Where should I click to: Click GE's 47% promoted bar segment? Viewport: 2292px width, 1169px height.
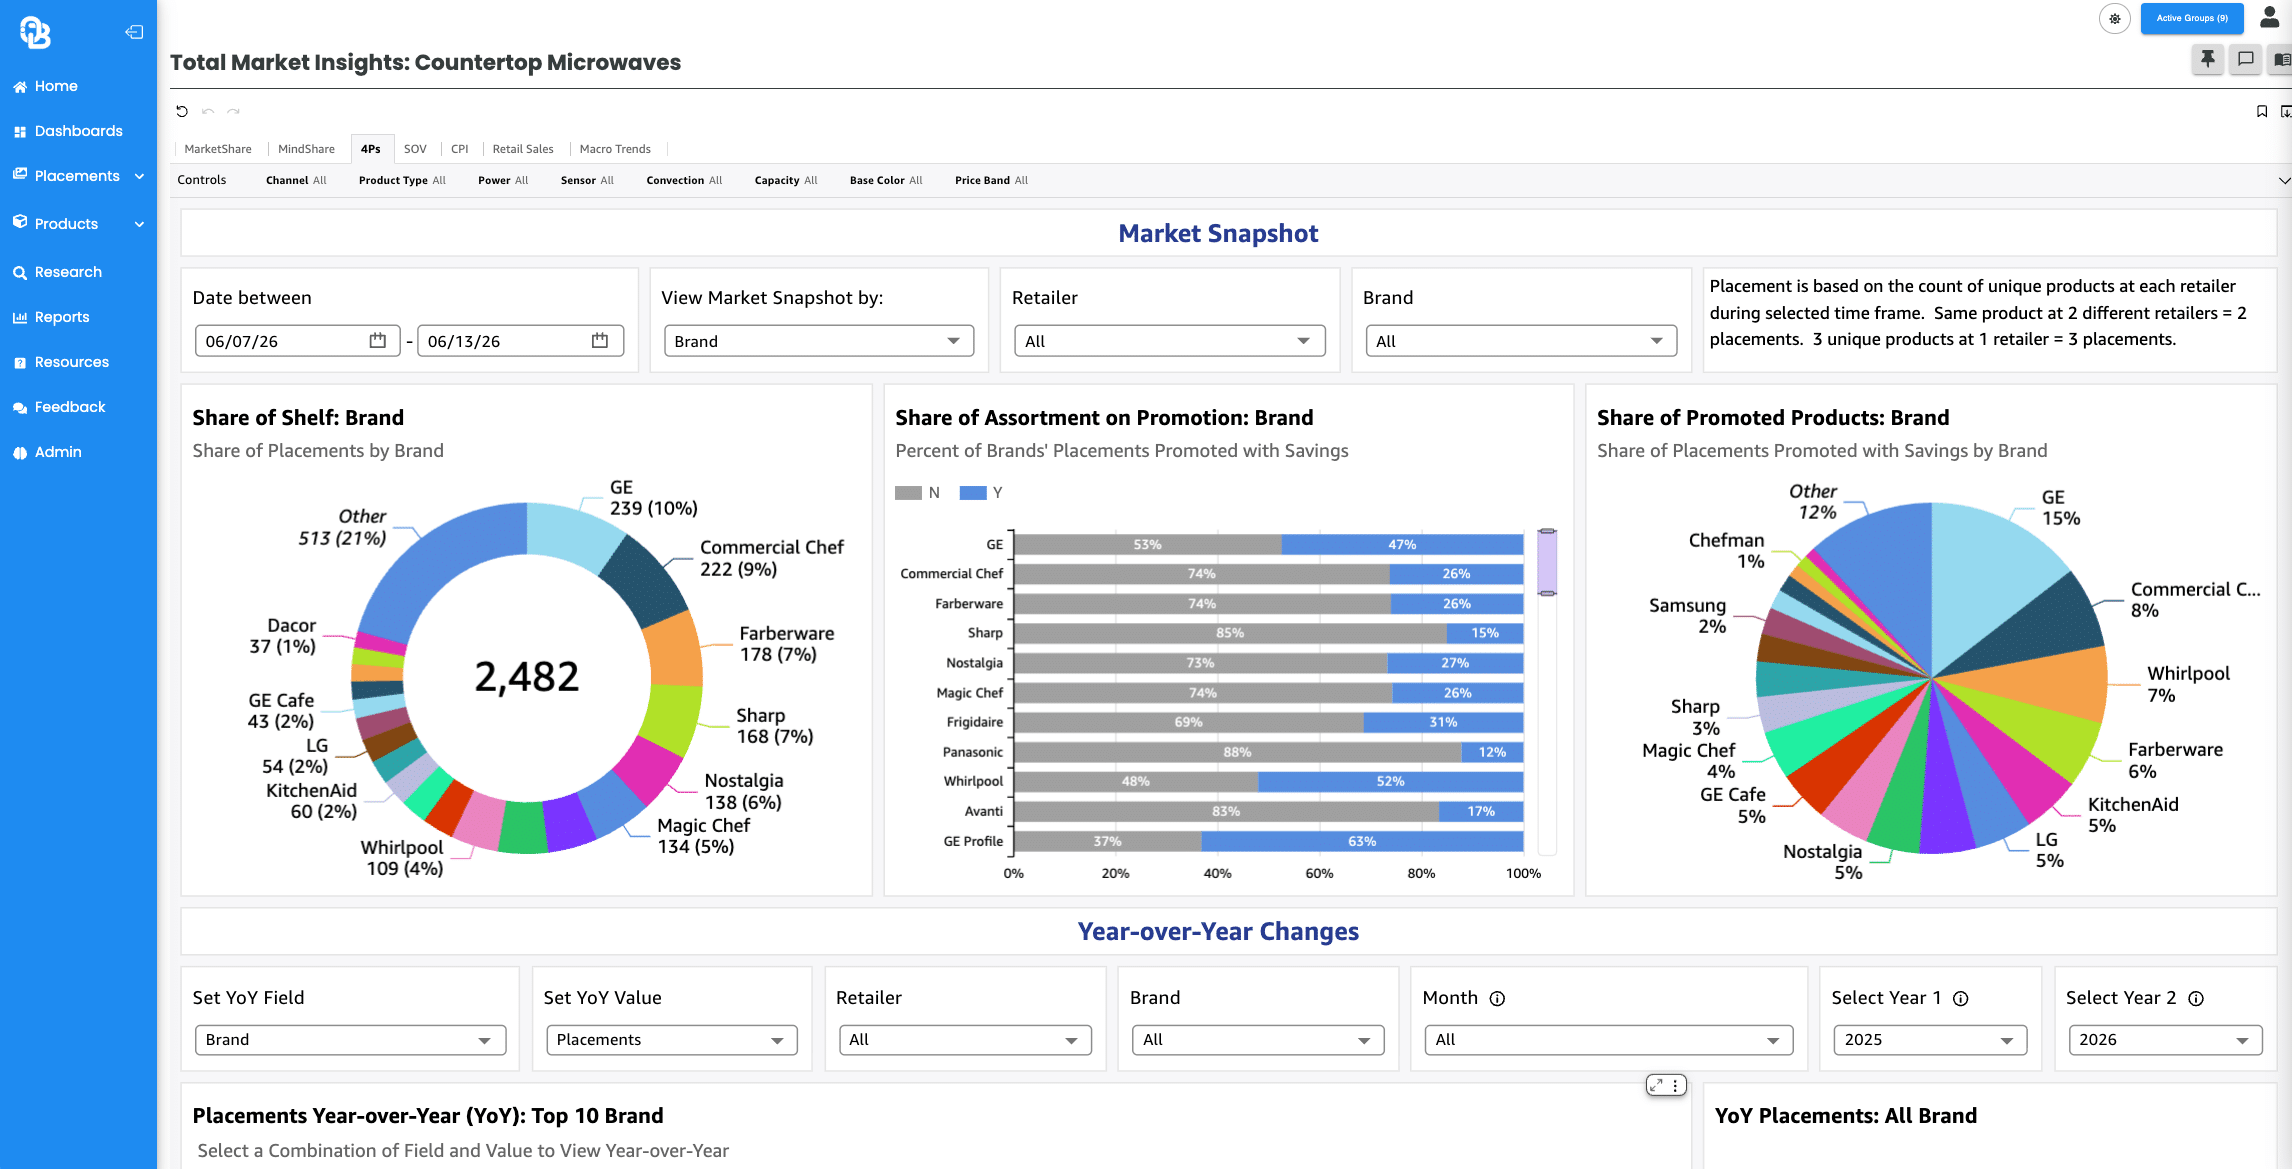pos(1402,545)
